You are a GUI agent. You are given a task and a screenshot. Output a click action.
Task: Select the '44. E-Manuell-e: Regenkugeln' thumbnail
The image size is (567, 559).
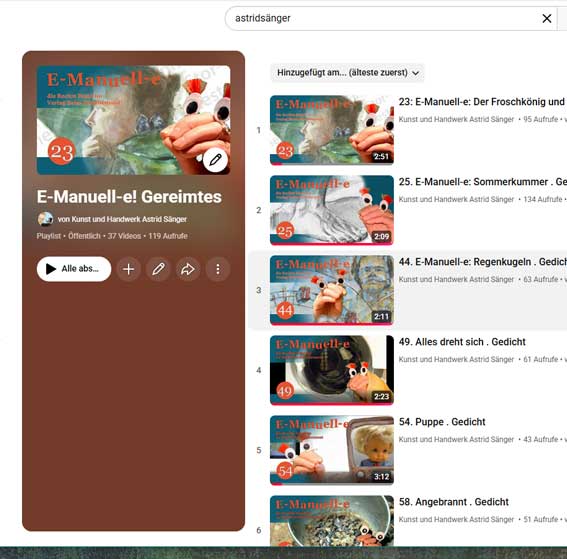[332, 290]
